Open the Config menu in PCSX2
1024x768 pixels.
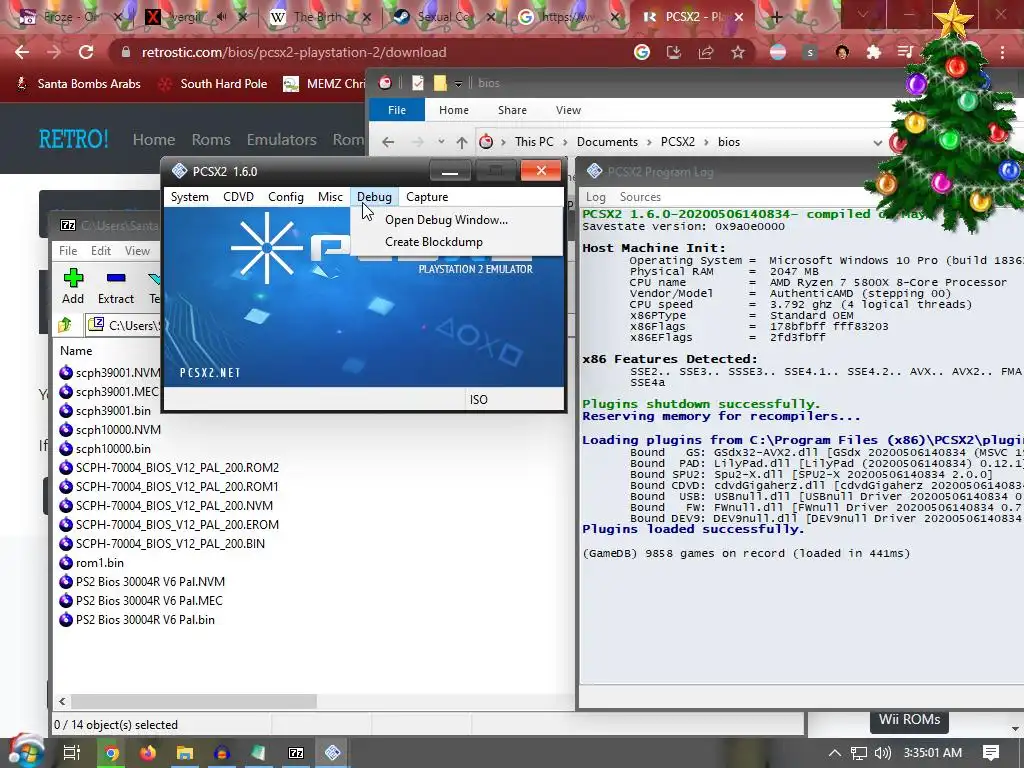click(286, 197)
